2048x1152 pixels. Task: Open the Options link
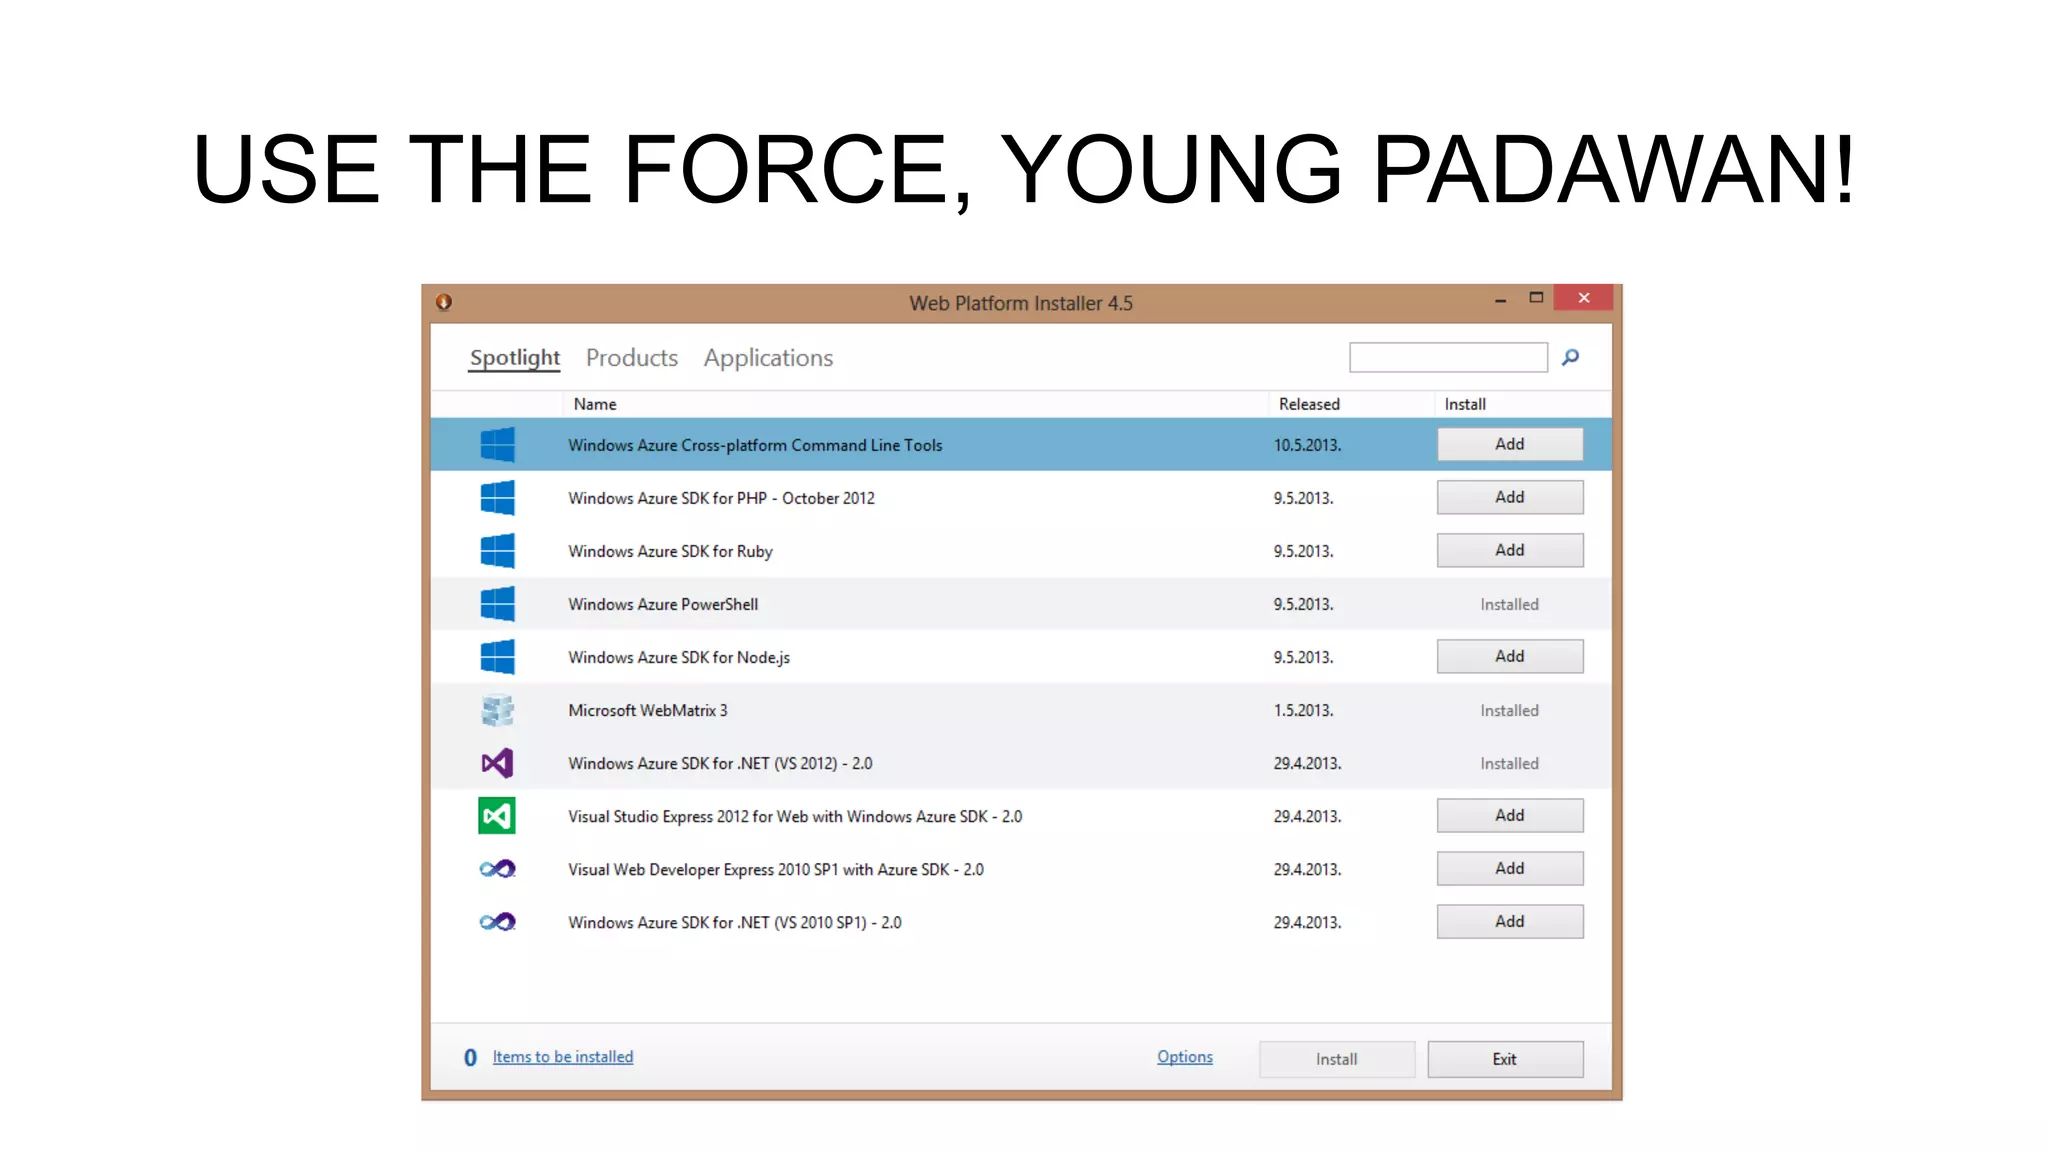point(1185,1057)
